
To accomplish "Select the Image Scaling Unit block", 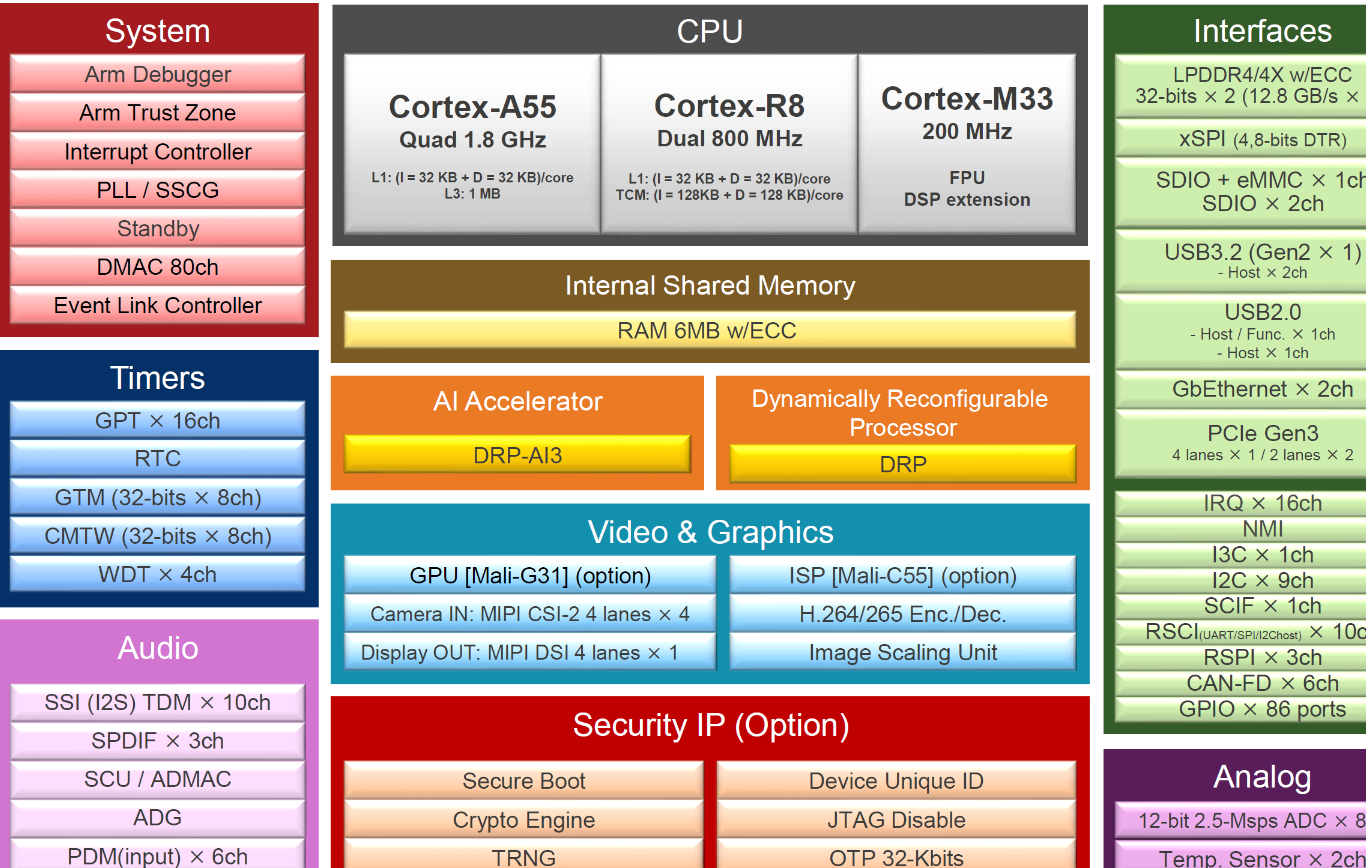I will coord(902,653).
